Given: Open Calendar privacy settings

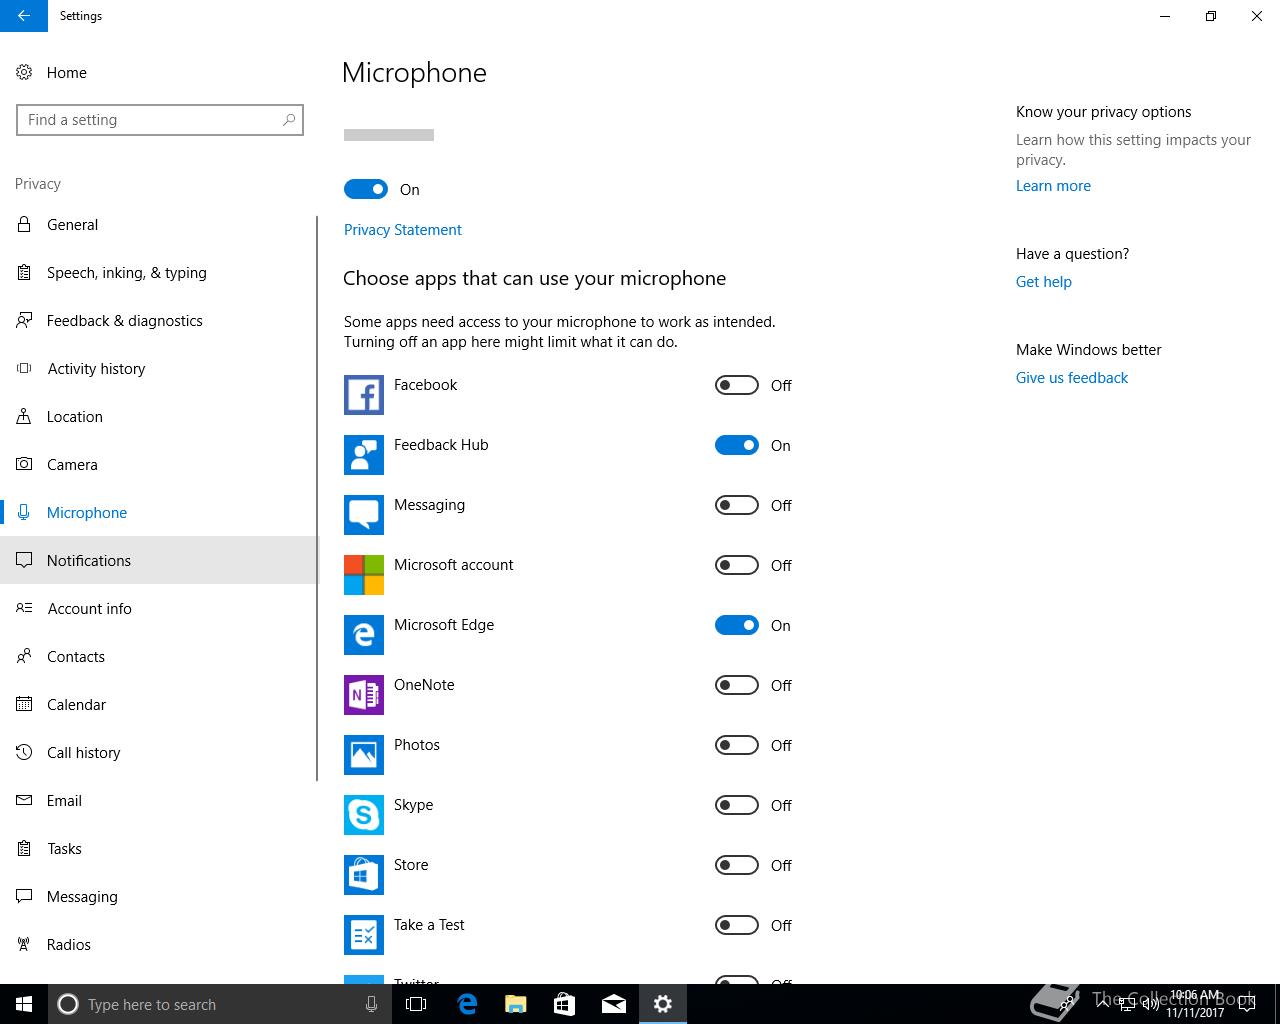Looking at the screenshot, I should click(x=158, y=704).
